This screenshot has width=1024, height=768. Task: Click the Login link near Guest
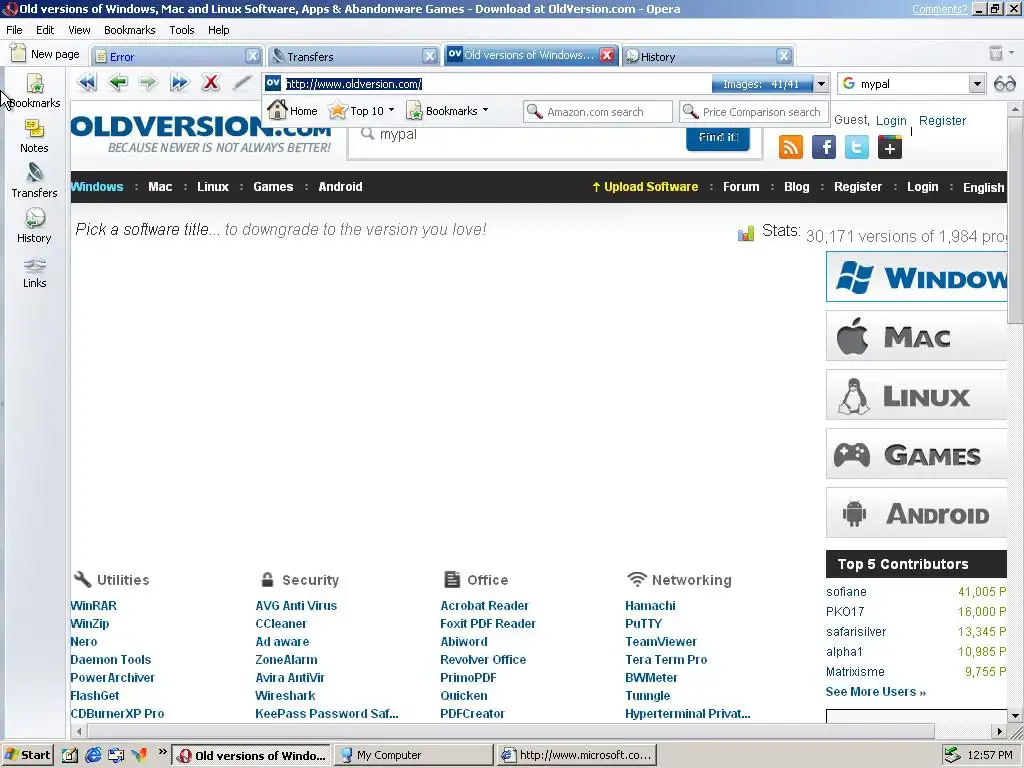pyautogui.click(x=891, y=121)
